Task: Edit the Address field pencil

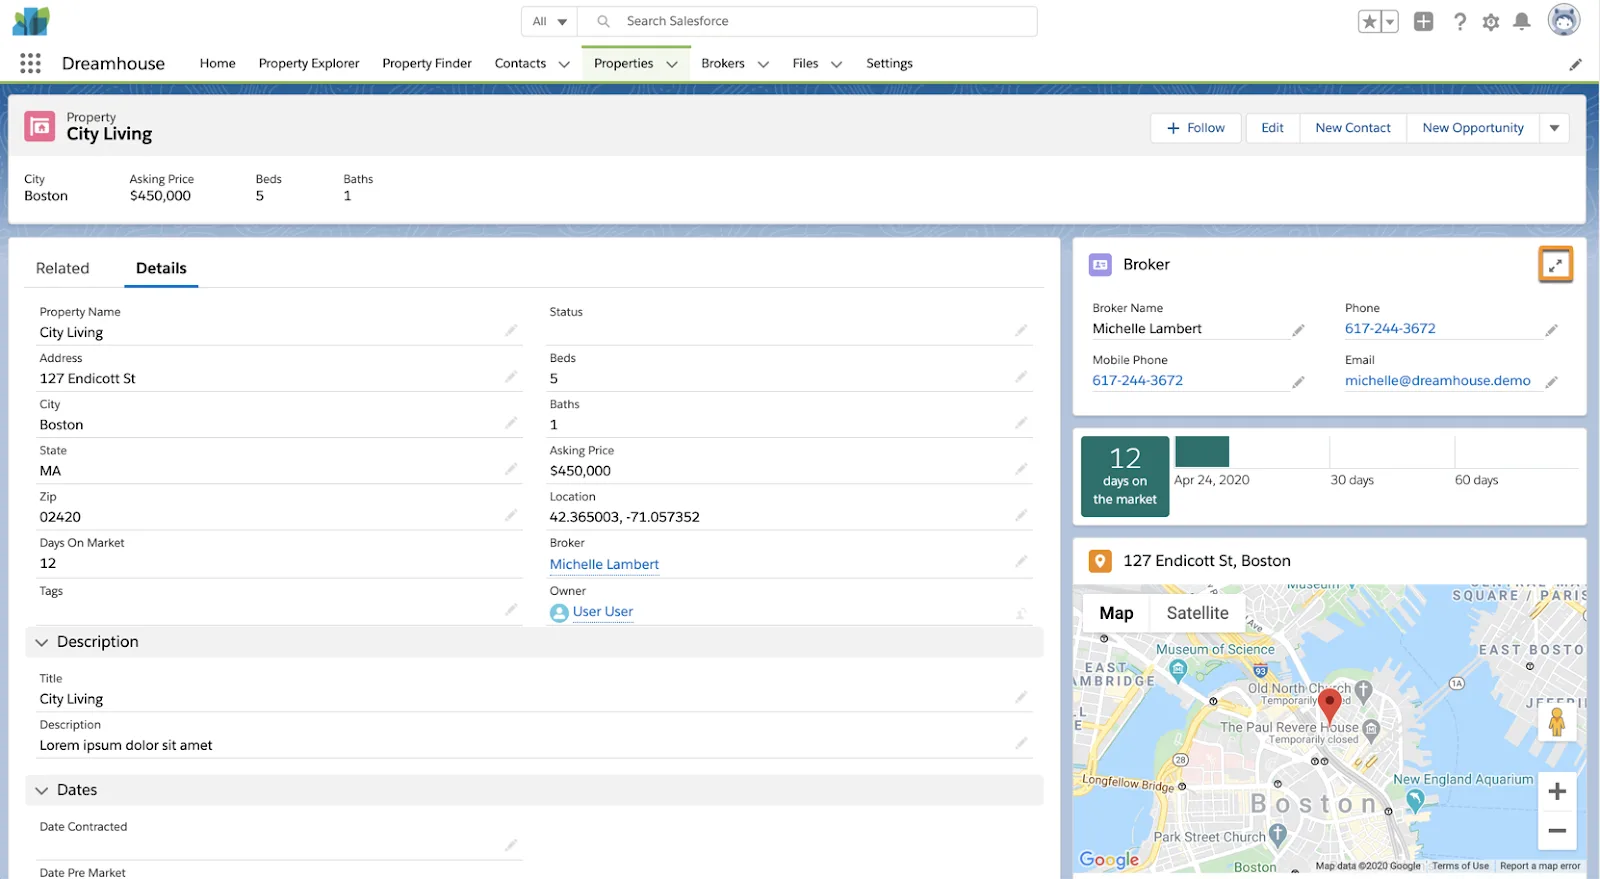Action: pyautogui.click(x=511, y=377)
